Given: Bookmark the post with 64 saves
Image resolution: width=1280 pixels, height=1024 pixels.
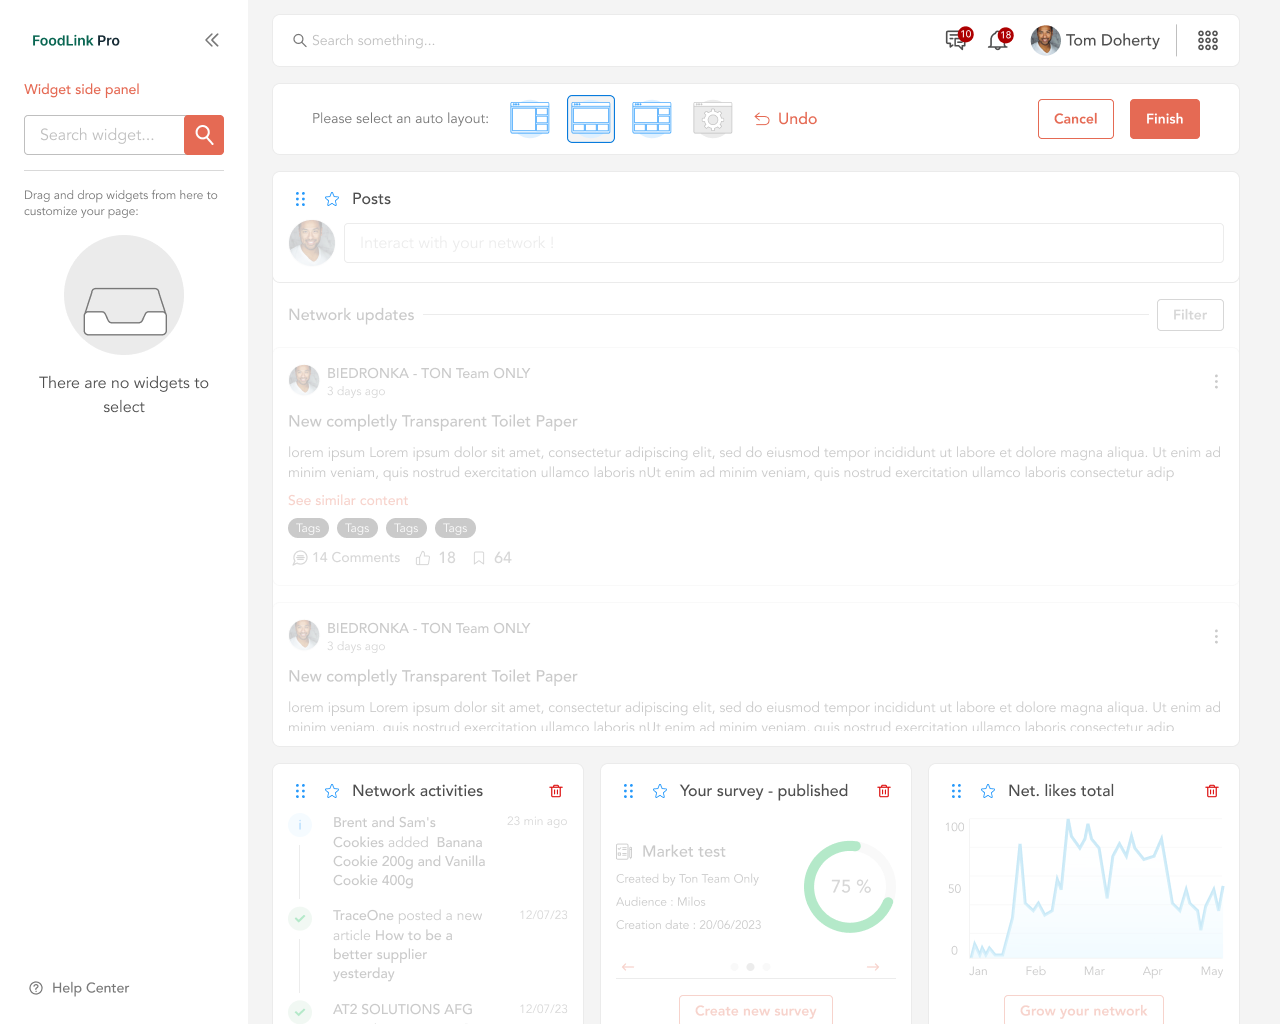Looking at the screenshot, I should (x=479, y=558).
